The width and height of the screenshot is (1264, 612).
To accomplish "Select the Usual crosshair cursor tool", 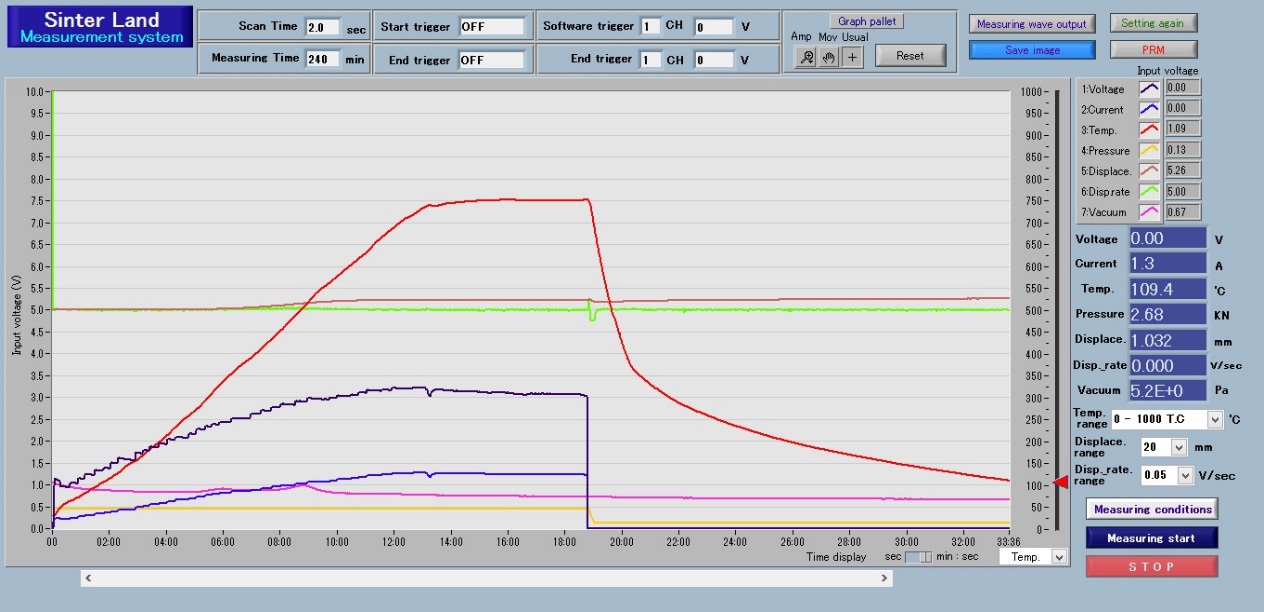I will point(852,57).
